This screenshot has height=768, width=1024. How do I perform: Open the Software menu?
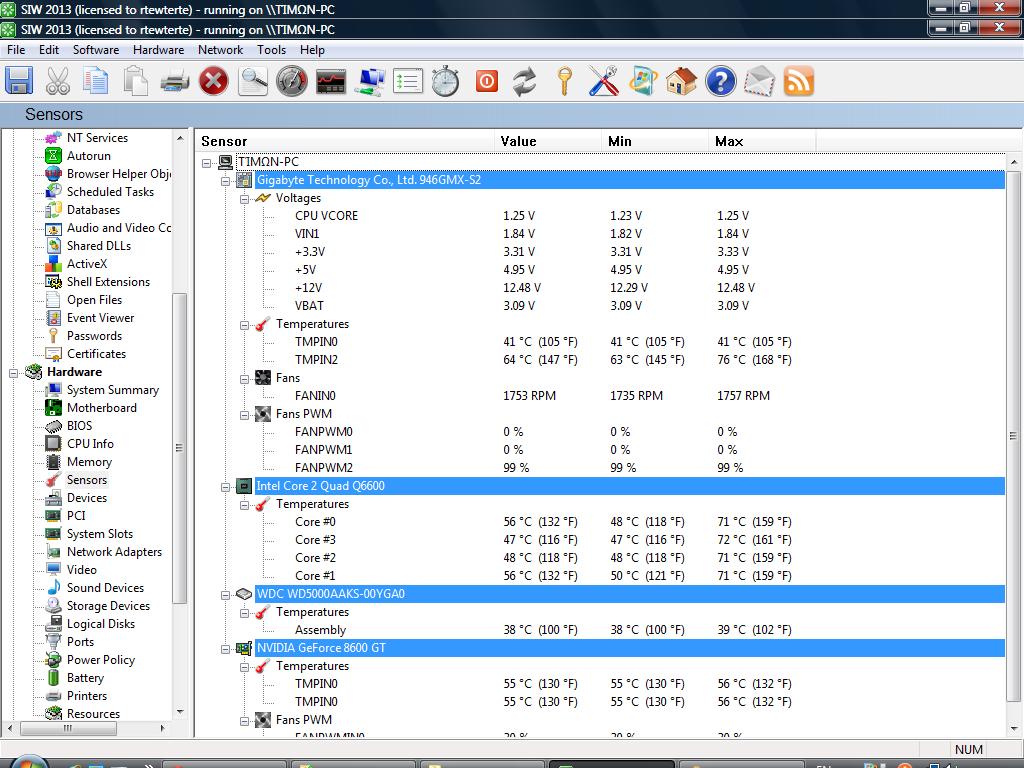(96, 50)
